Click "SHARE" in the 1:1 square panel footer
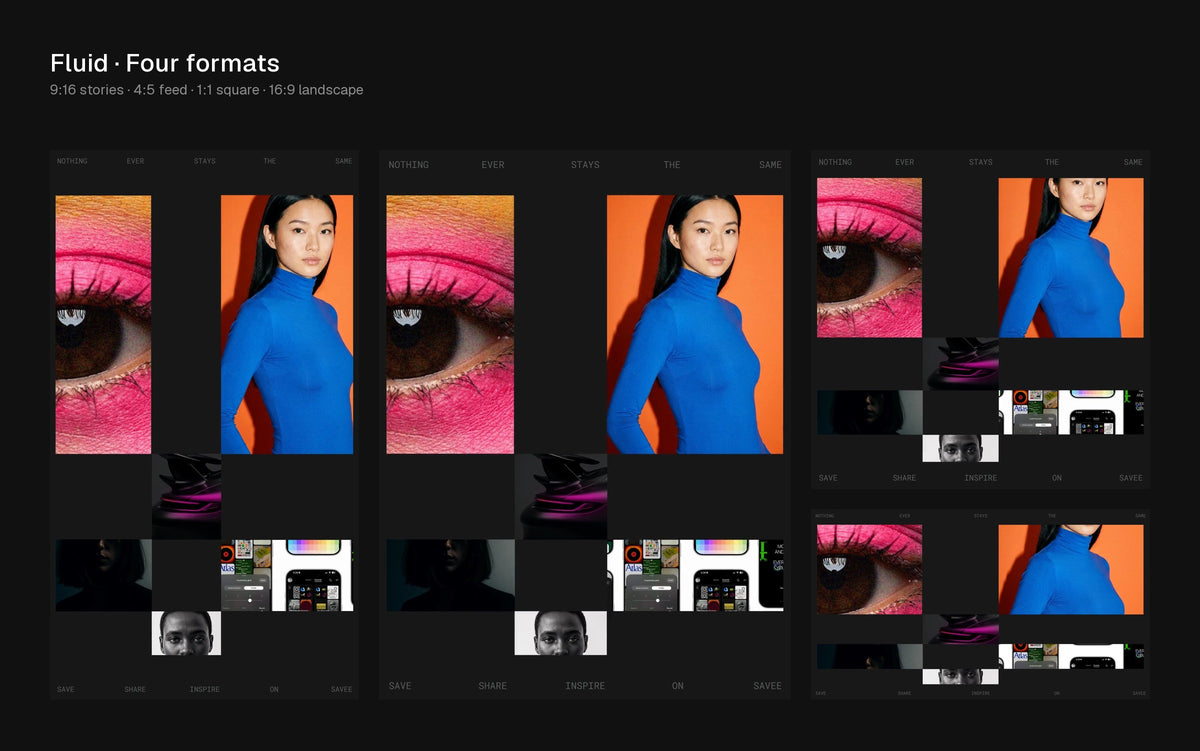Screen dimensions: 1200x751 [x=904, y=478]
